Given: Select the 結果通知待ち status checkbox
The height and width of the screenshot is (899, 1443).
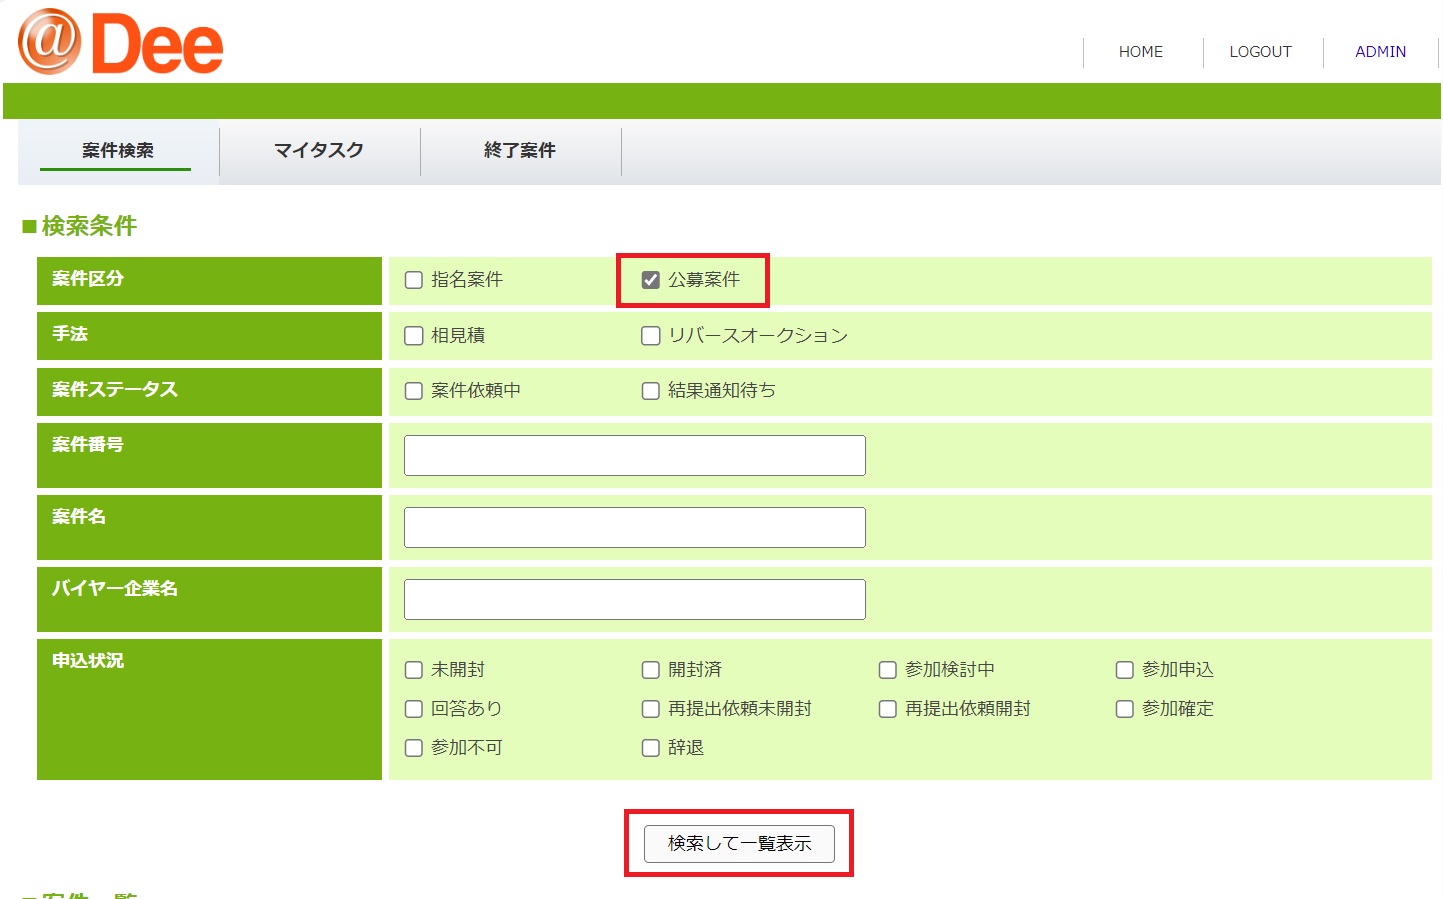Looking at the screenshot, I should point(650,391).
